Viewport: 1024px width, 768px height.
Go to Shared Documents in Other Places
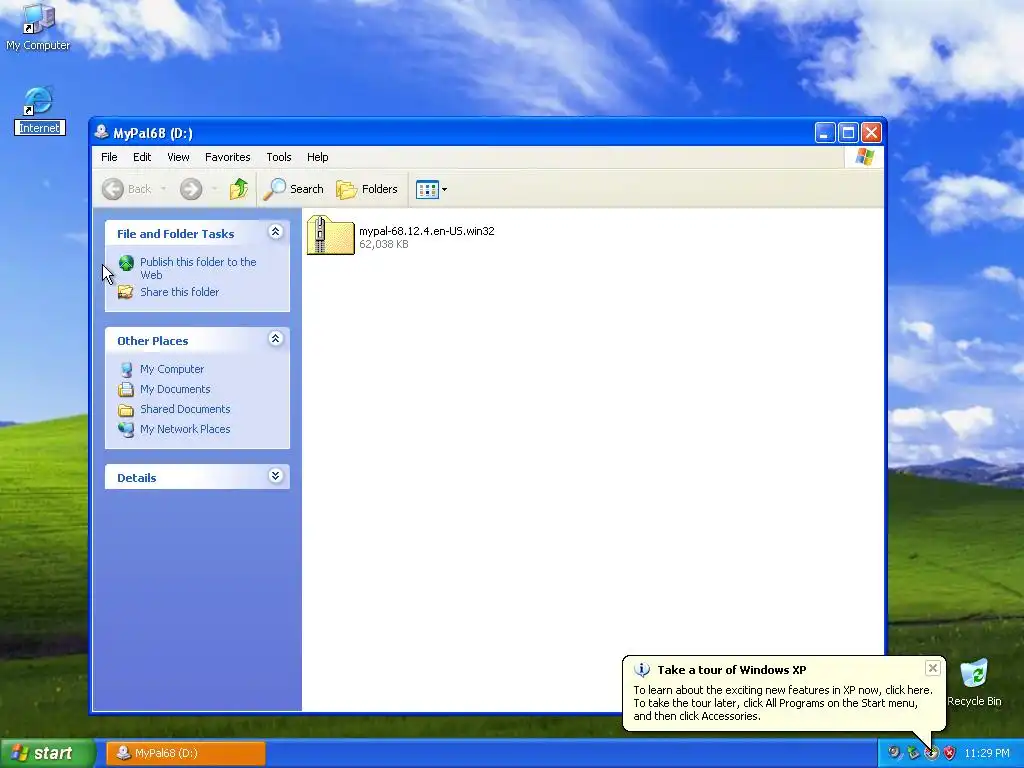[185, 409]
